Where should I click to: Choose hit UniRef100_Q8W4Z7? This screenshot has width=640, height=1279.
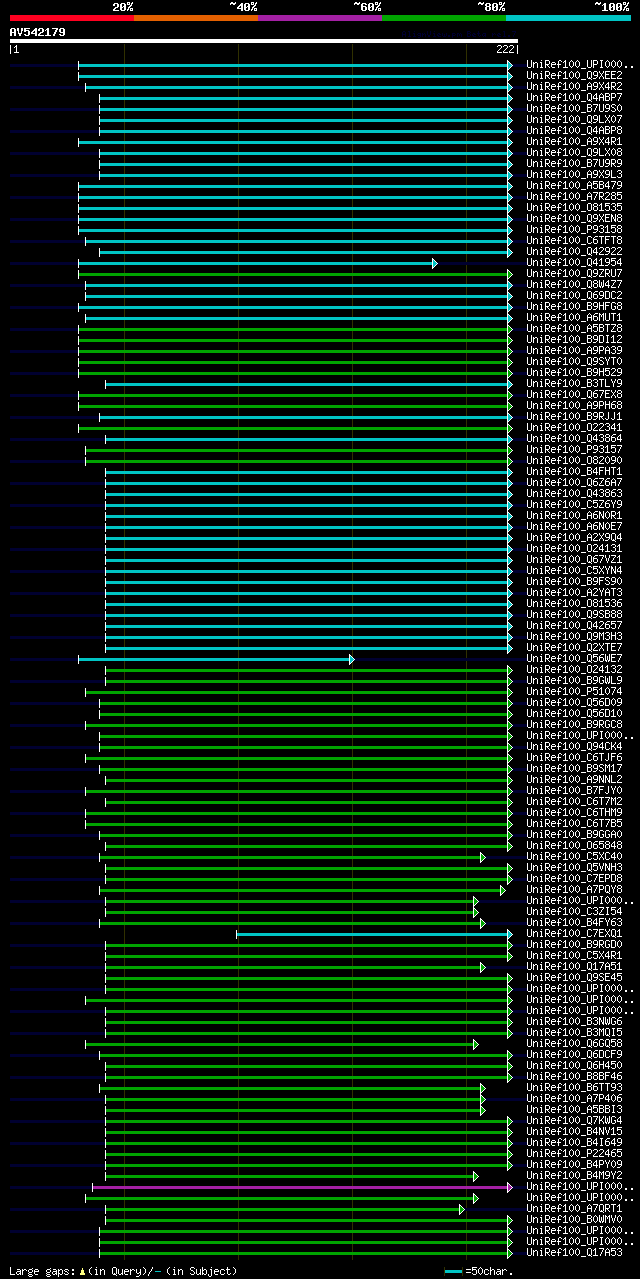click(x=574, y=285)
